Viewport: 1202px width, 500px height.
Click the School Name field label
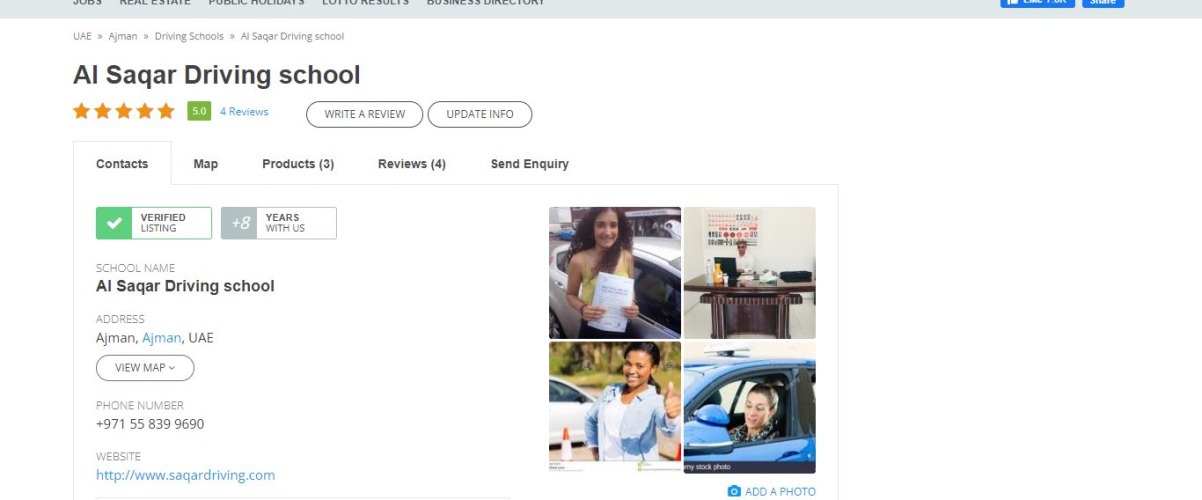pyautogui.click(x=135, y=268)
